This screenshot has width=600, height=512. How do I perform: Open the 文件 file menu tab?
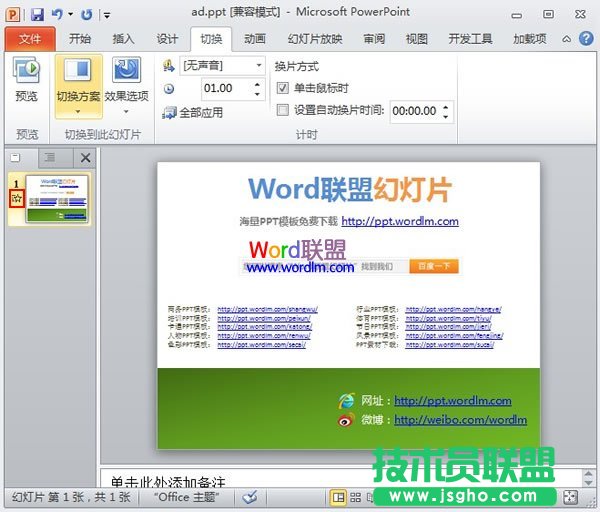(30, 39)
